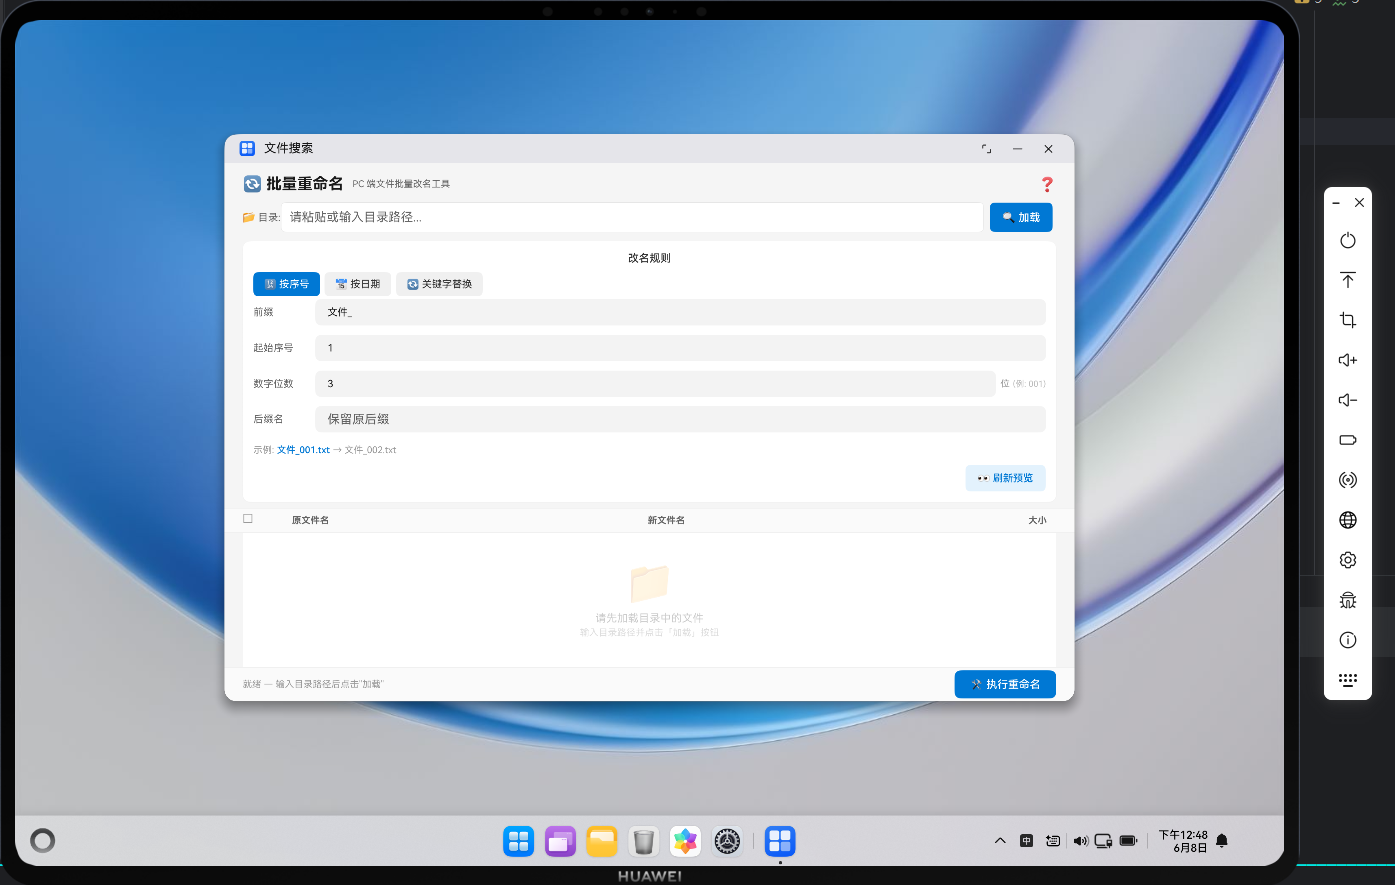Open the purple window app in dock
1395x885 pixels.
point(560,841)
